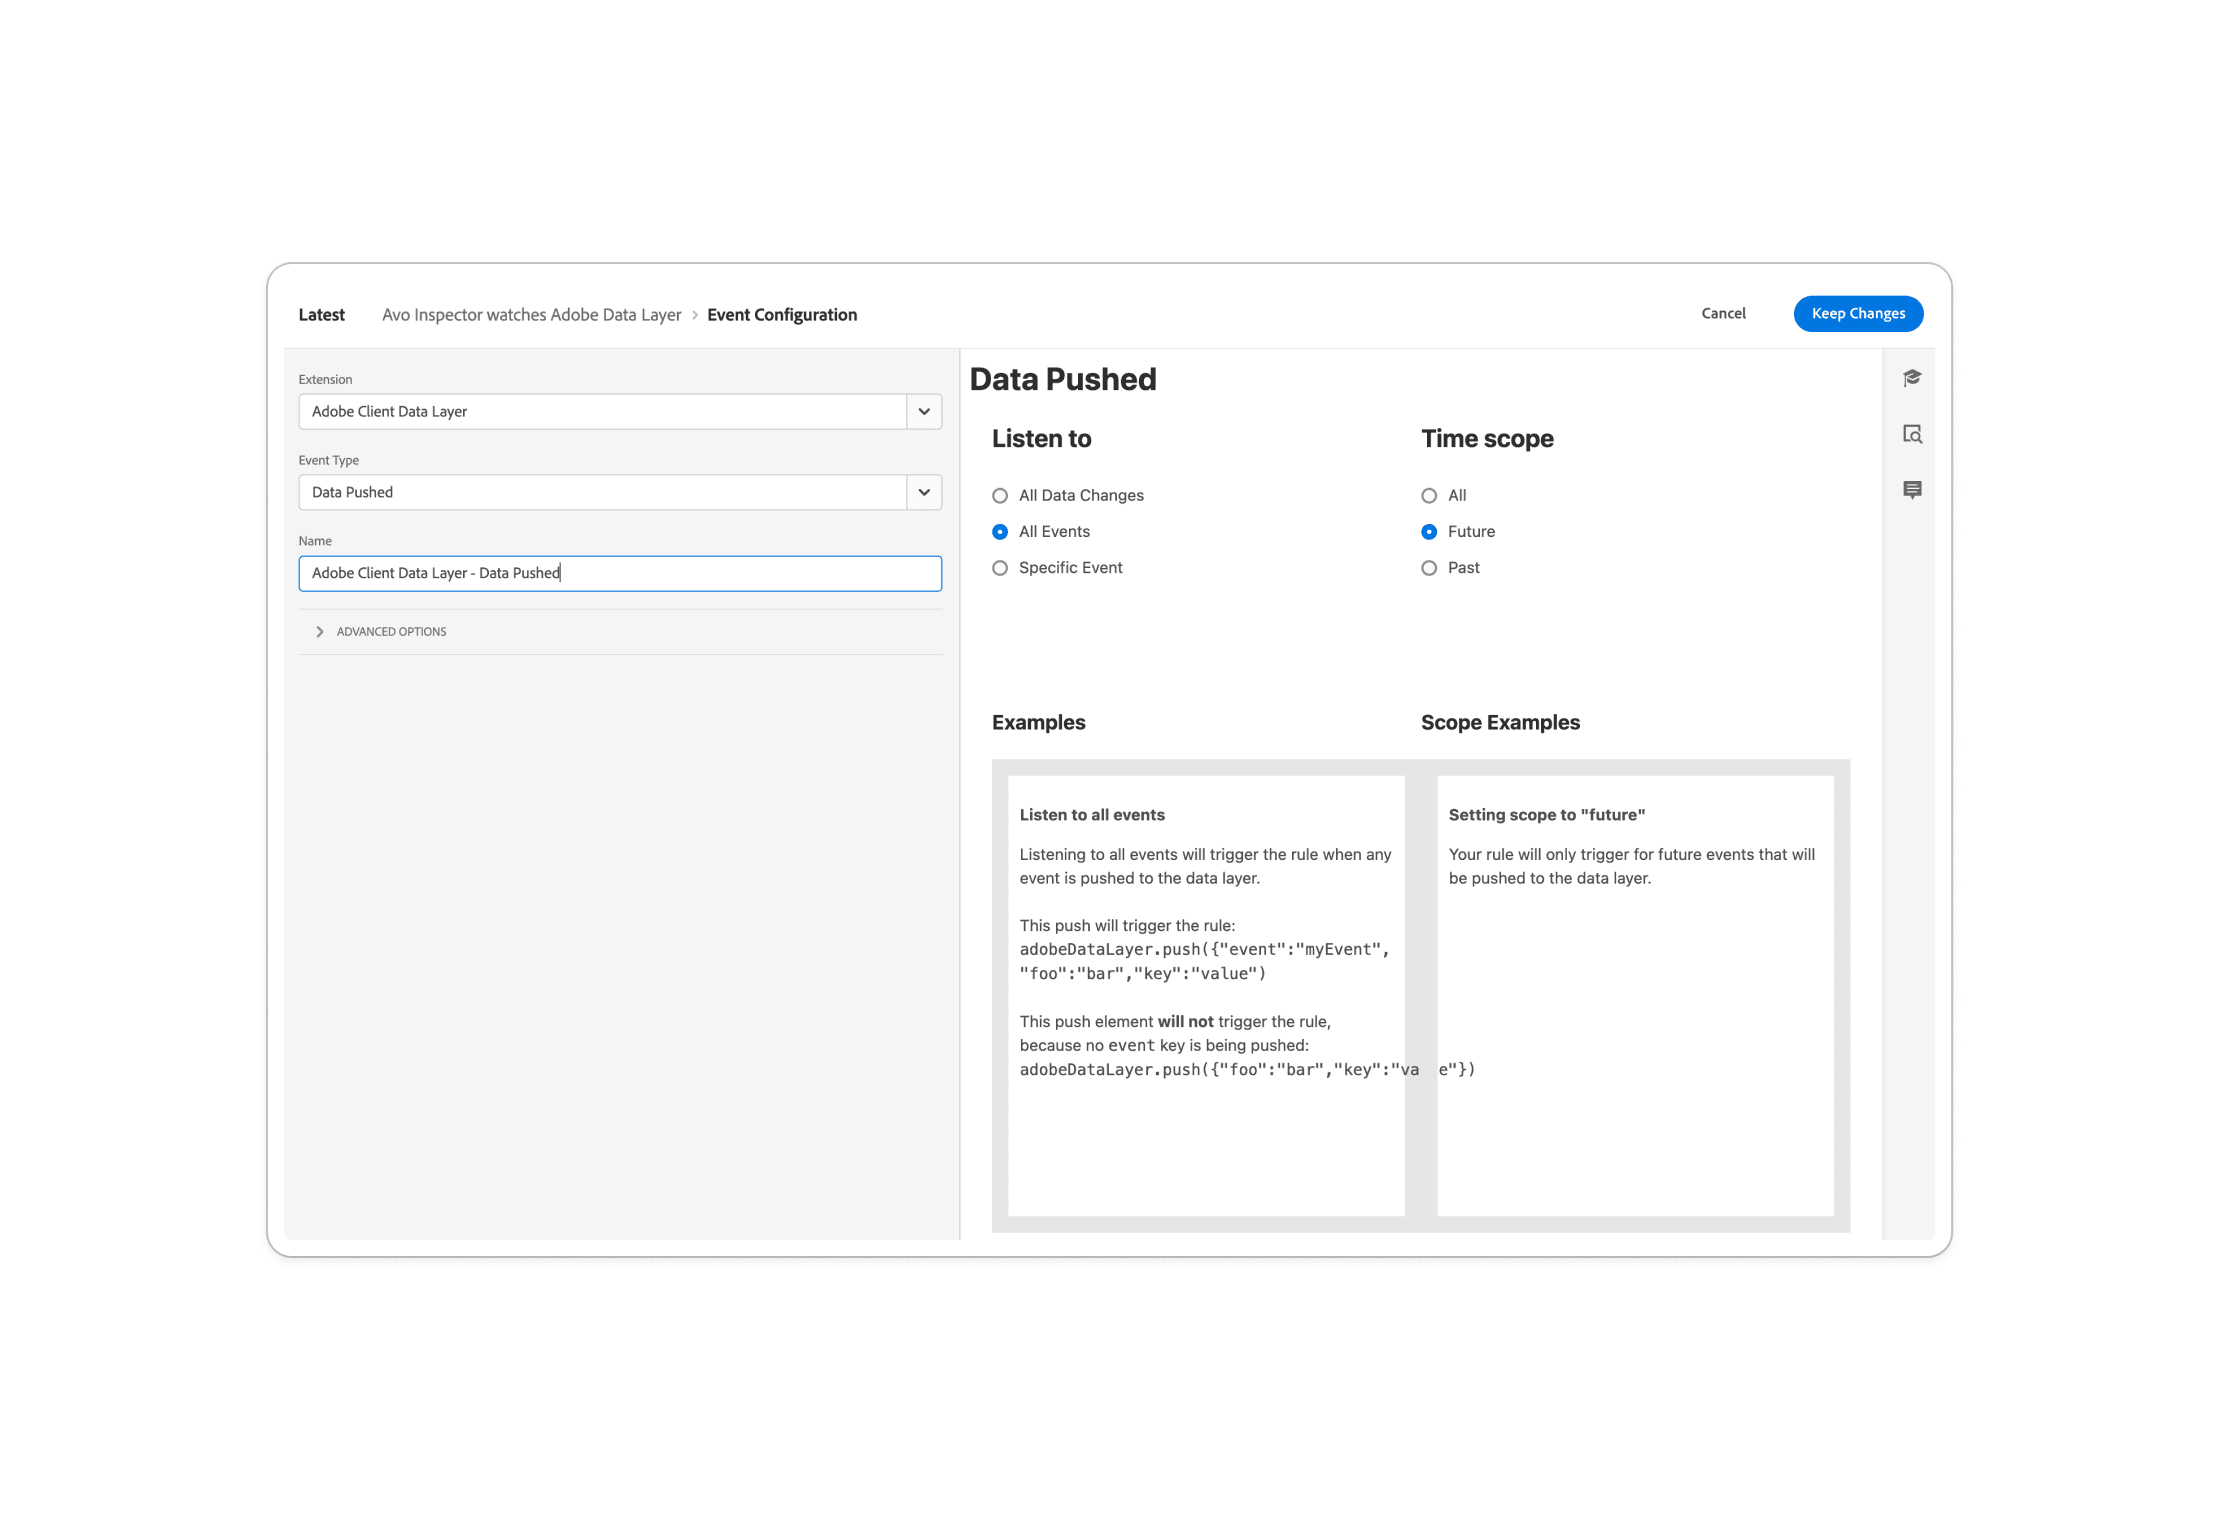Confirm Future time scope is selected
Image resolution: width=2220 pixels, height=1528 pixels.
pos(1429,531)
